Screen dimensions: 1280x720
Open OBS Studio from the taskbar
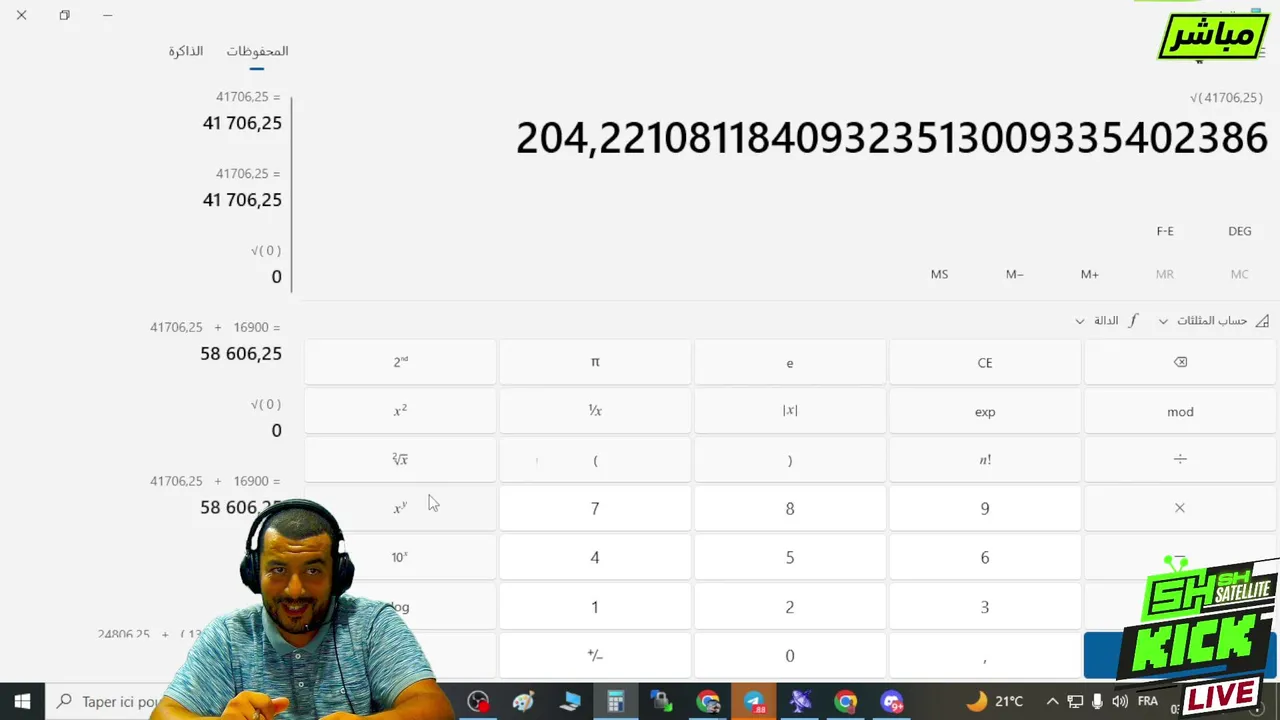[x=478, y=702]
